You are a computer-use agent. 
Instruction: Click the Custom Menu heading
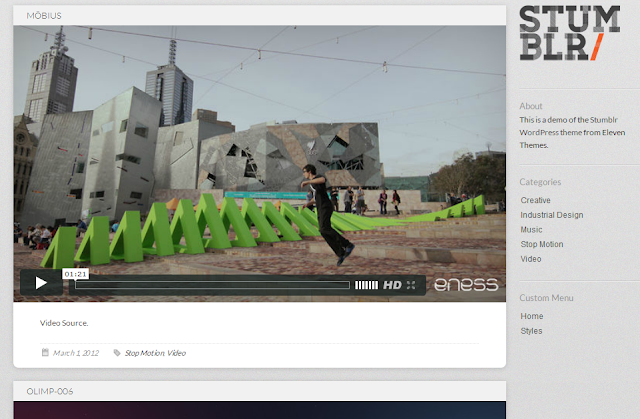pyautogui.click(x=546, y=298)
